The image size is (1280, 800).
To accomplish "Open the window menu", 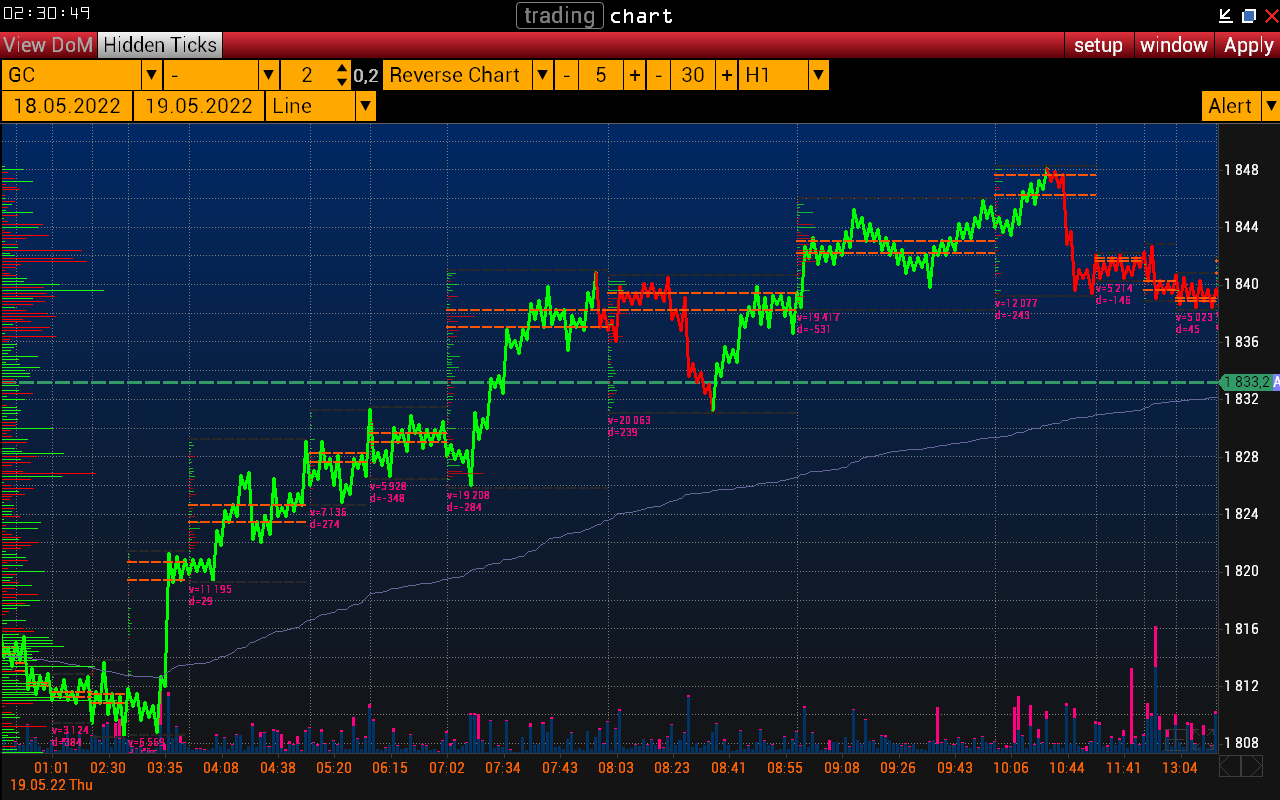I will click(1174, 45).
